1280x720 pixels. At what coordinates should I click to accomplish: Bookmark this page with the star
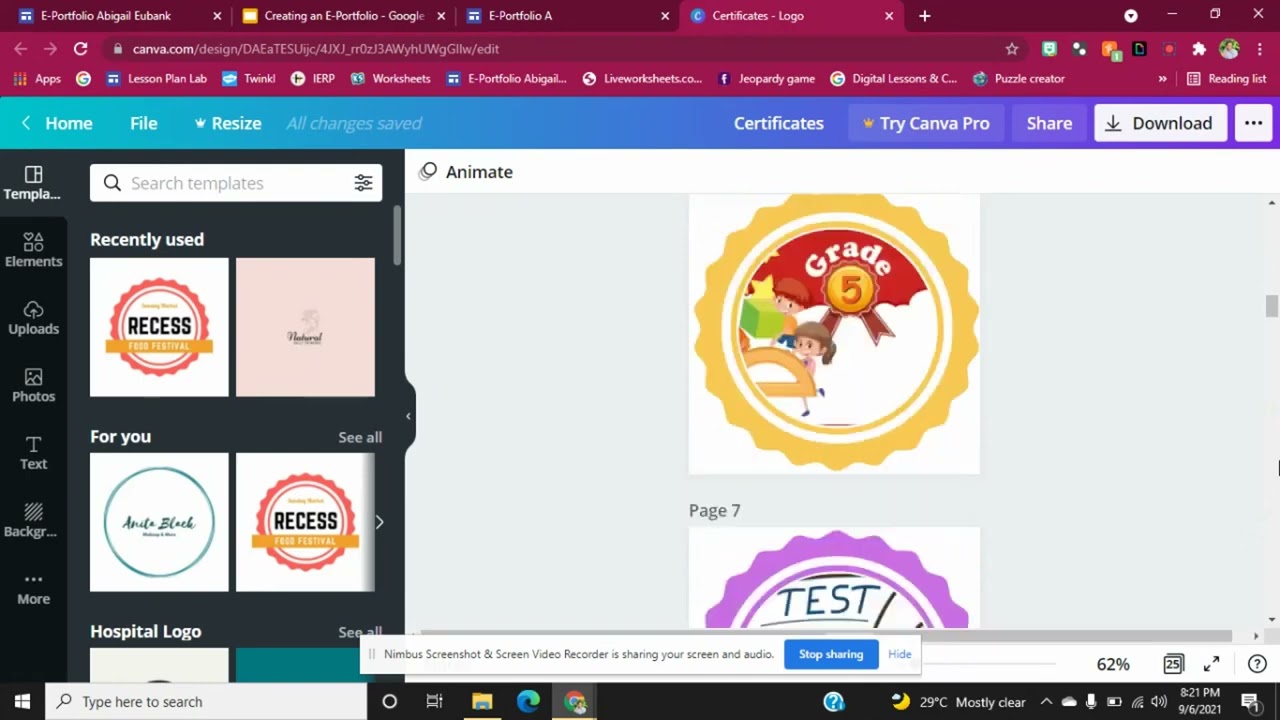coord(1012,48)
